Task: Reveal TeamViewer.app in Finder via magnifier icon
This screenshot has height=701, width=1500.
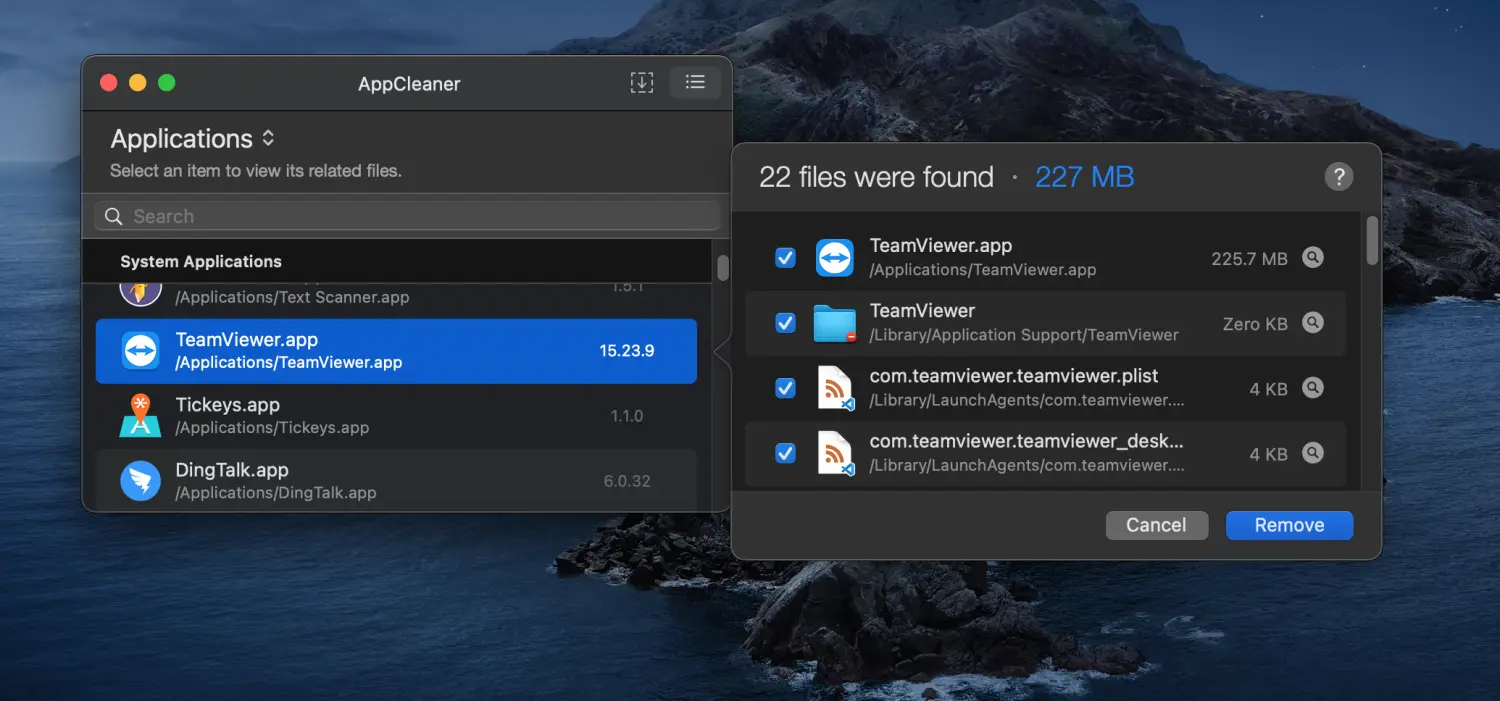Action: (1313, 258)
